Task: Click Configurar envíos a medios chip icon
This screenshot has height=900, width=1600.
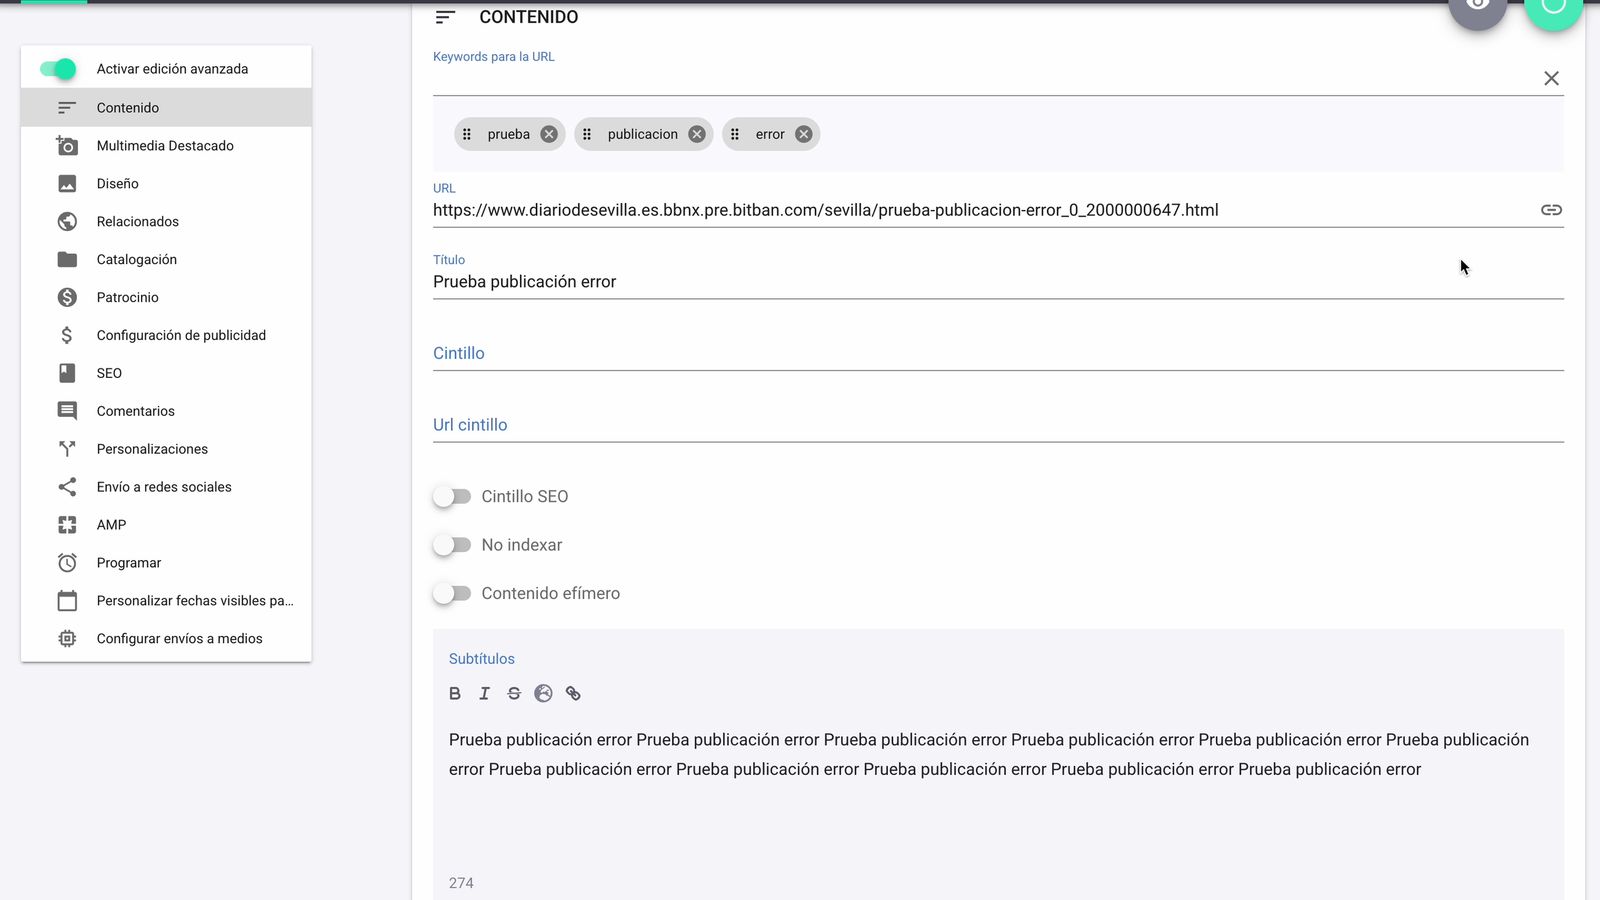Action: pyautogui.click(x=67, y=638)
